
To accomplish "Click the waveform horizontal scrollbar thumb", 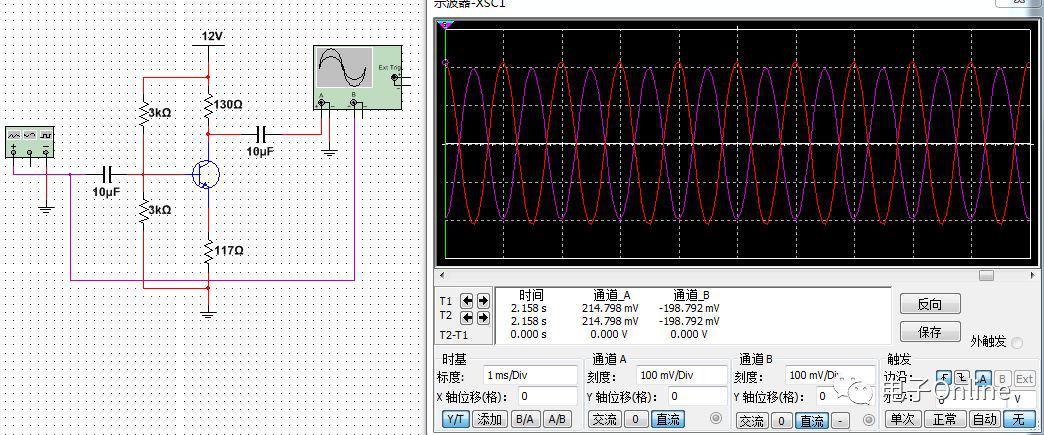I will pos(986,275).
